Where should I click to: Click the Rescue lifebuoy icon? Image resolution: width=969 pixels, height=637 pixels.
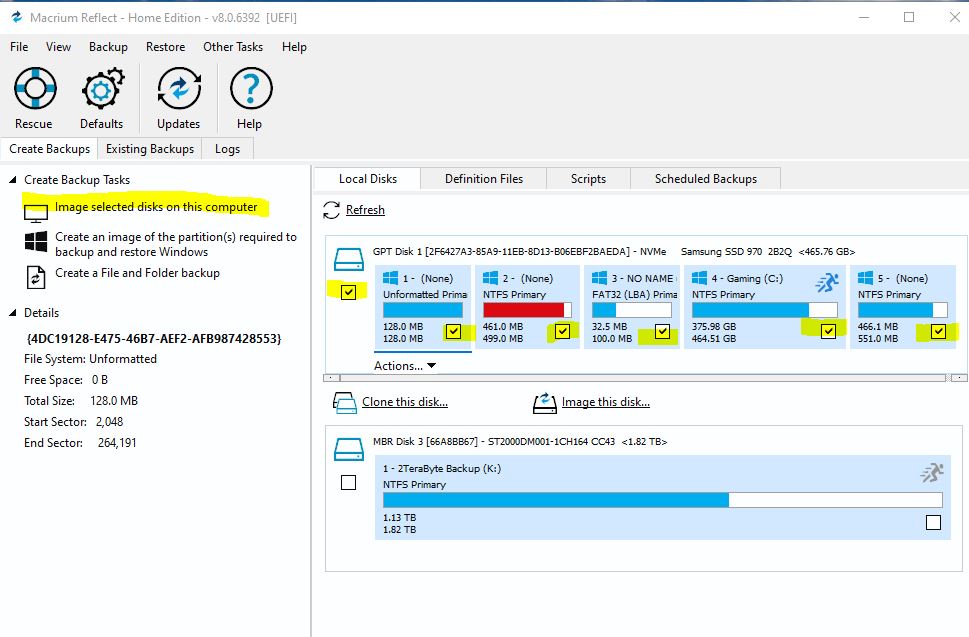point(34,89)
